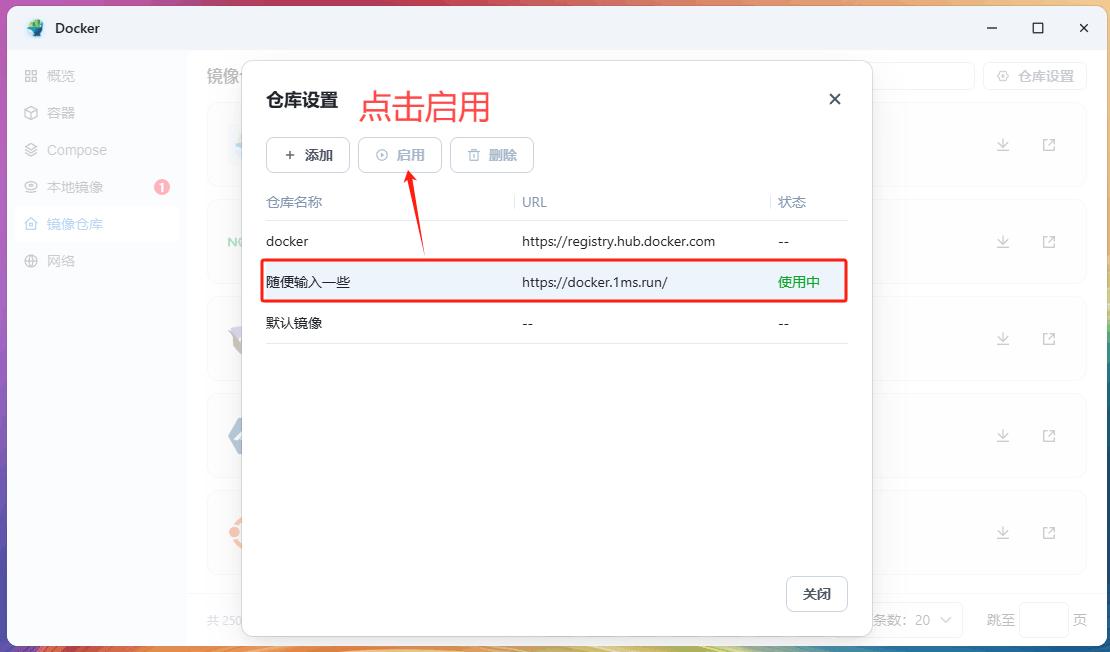Click the 镜像仓库 sidebar icon
The height and width of the screenshot is (652, 1110).
pyautogui.click(x=31, y=224)
